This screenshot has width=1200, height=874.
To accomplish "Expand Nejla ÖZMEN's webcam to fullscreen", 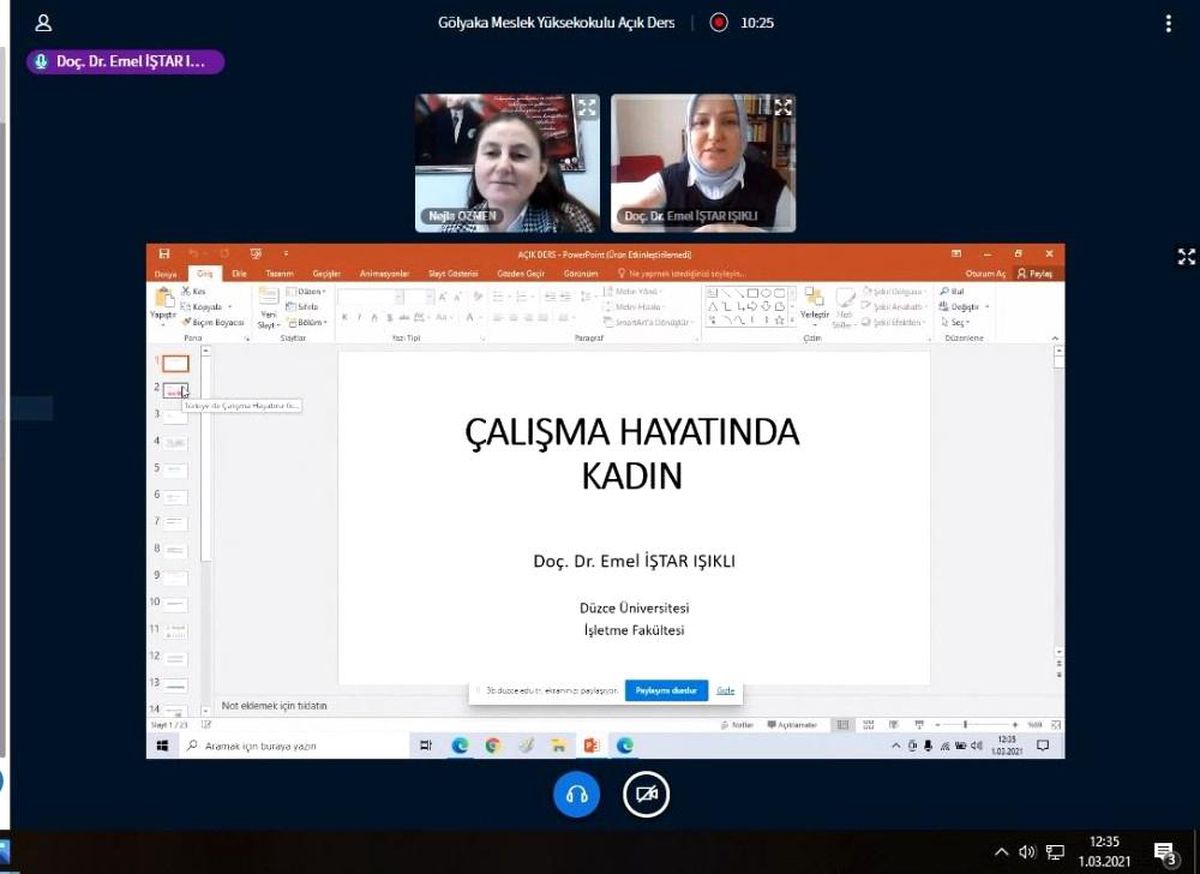I will point(586,107).
